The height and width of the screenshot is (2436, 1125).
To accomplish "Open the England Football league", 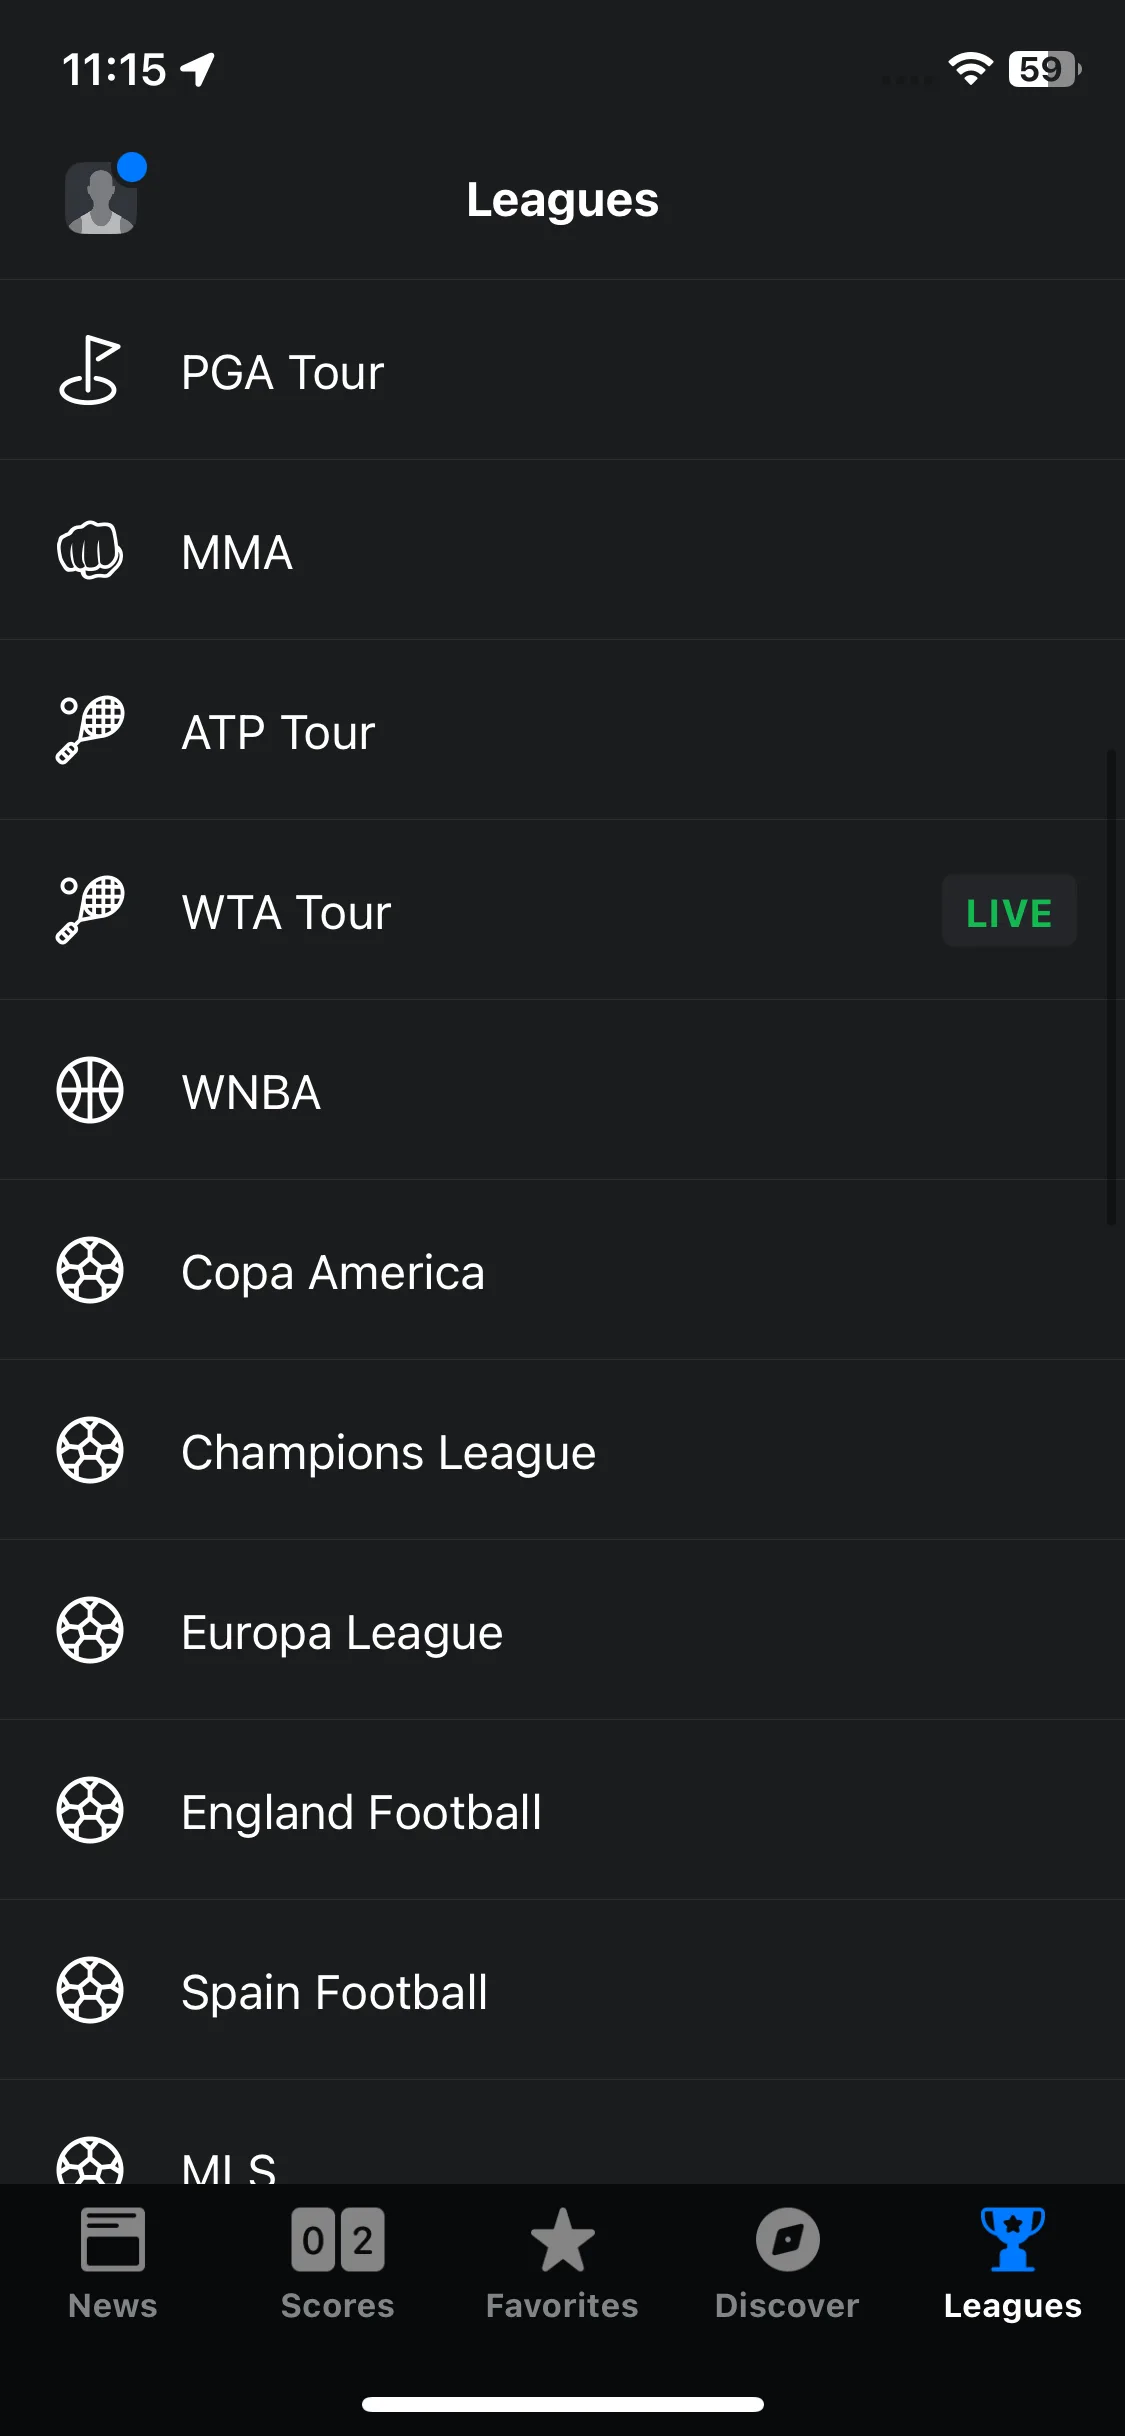I will pyautogui.click(x=562, y=1810).
